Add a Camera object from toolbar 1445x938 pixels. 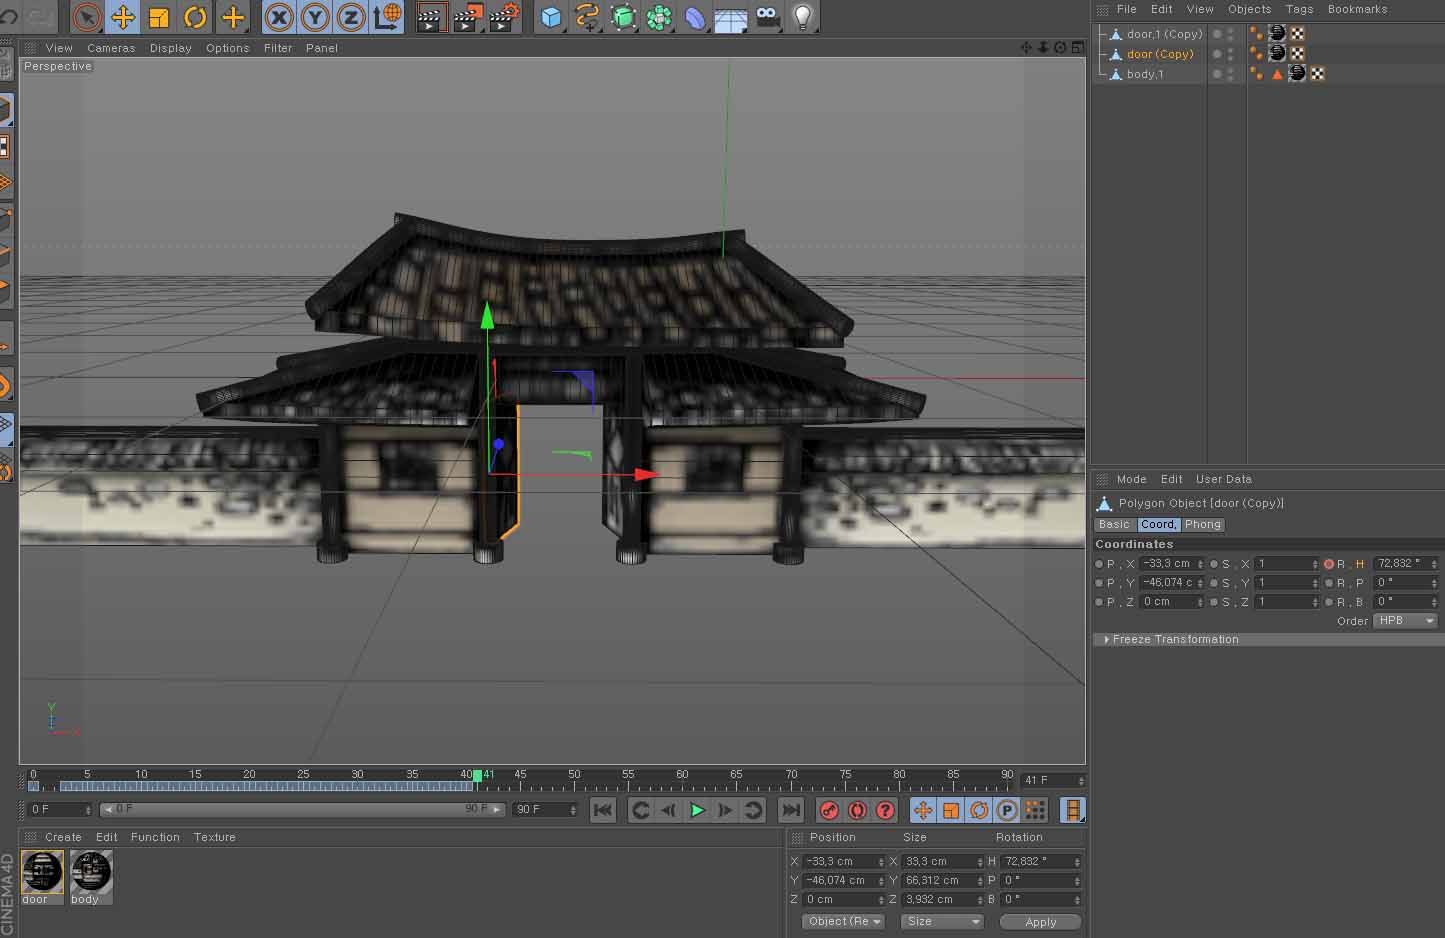(767, 17)
